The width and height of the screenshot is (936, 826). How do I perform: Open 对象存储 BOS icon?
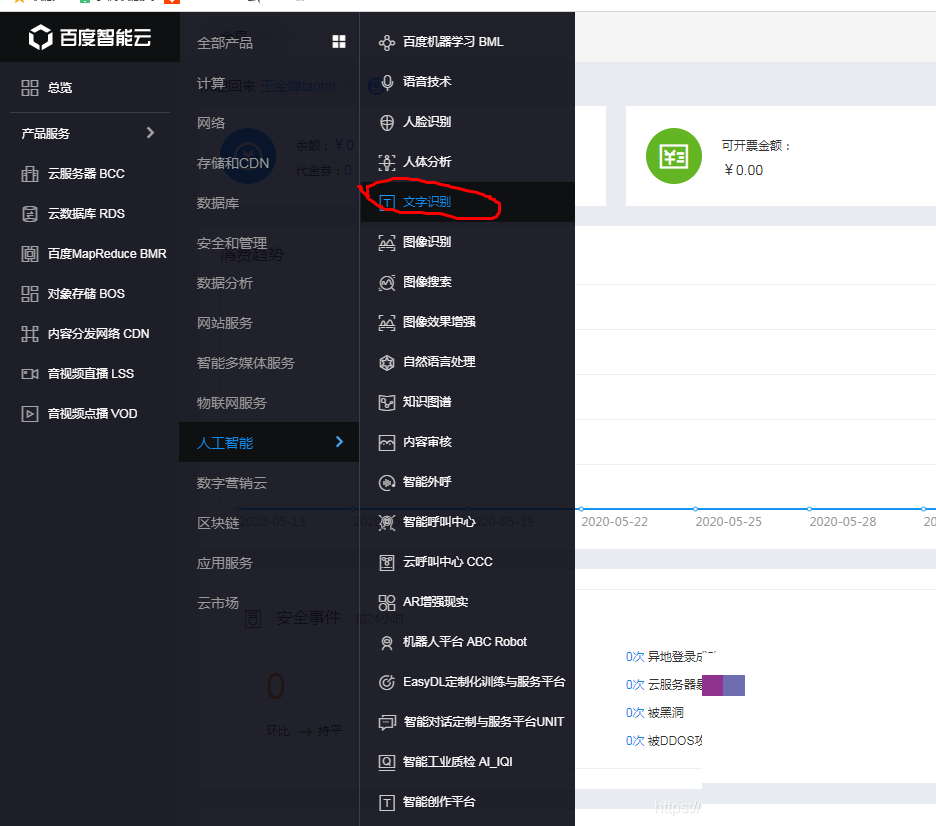[x=30, y=294]
